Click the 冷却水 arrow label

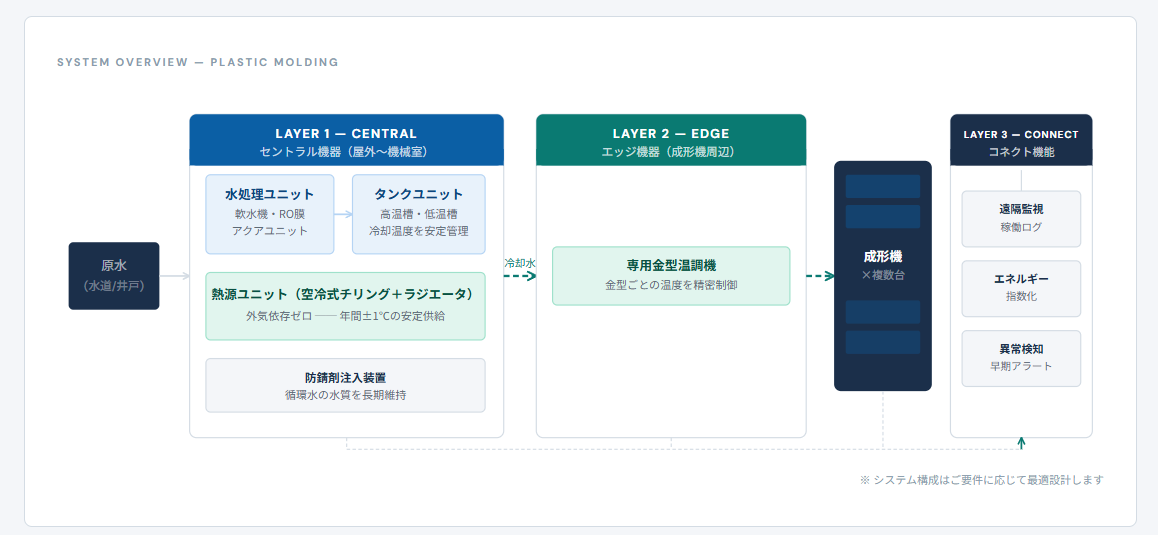pyautogui.click(x=520, y=263)
